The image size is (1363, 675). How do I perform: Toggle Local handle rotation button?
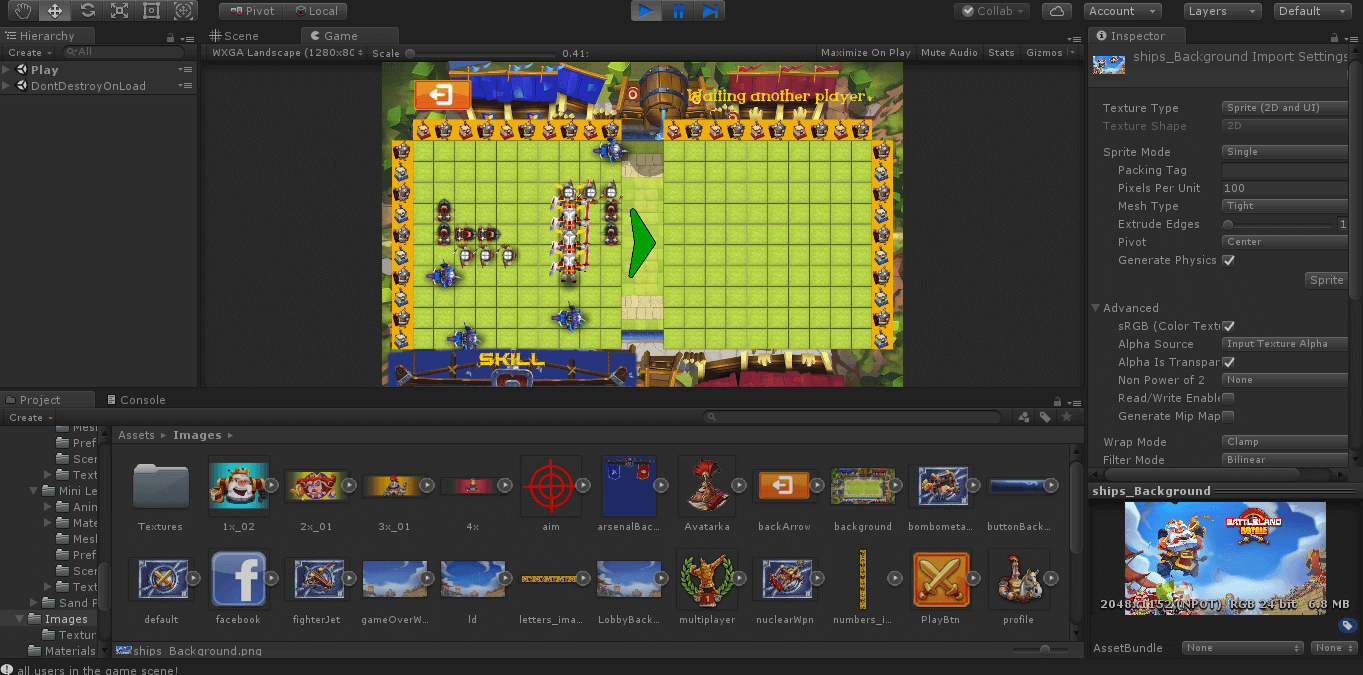(315, 11)
